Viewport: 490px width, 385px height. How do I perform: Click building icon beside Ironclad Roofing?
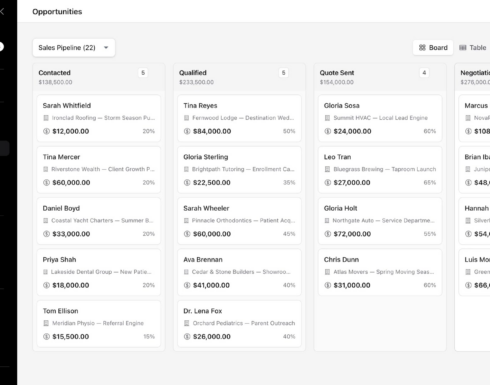46,118
